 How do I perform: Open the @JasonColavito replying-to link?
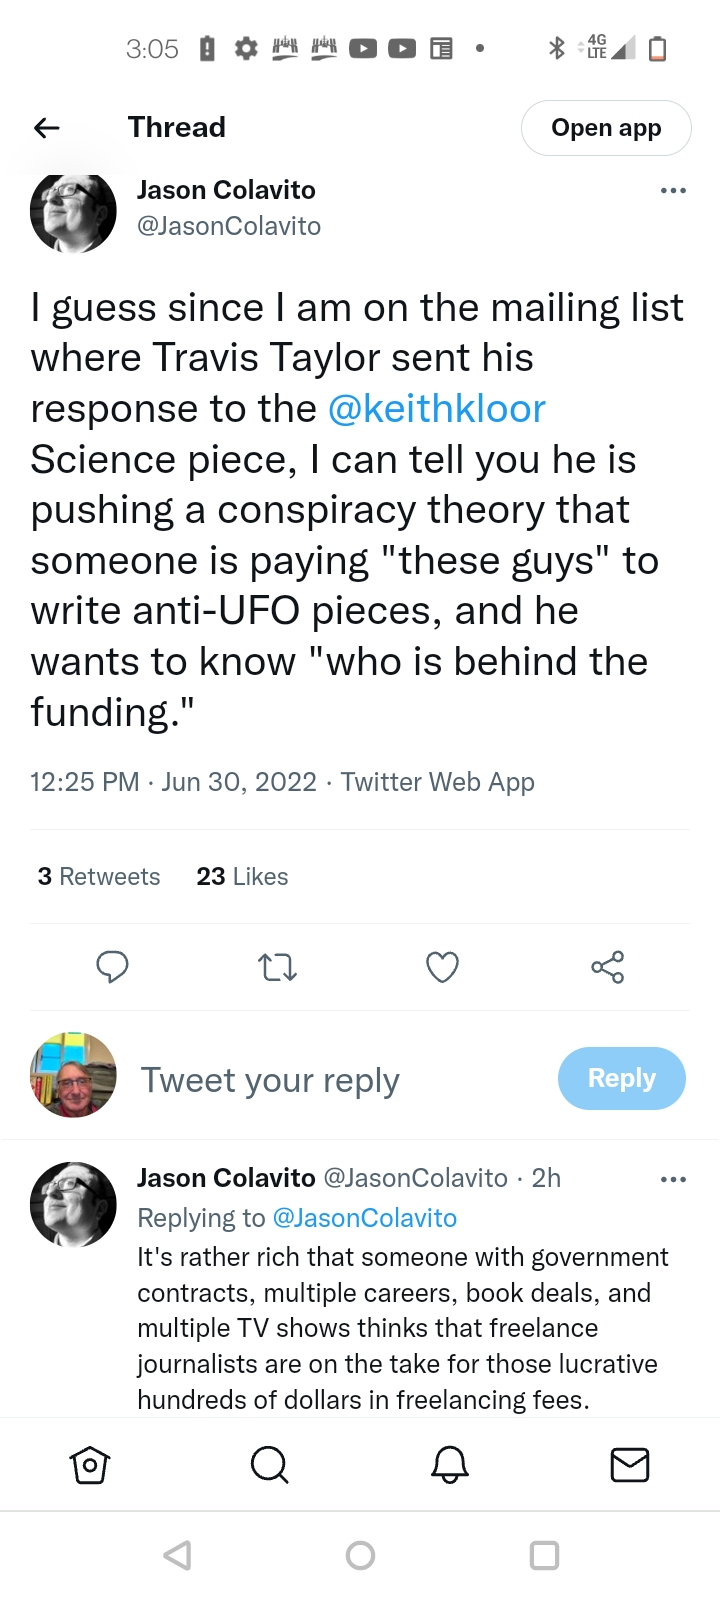point(364,1218)
